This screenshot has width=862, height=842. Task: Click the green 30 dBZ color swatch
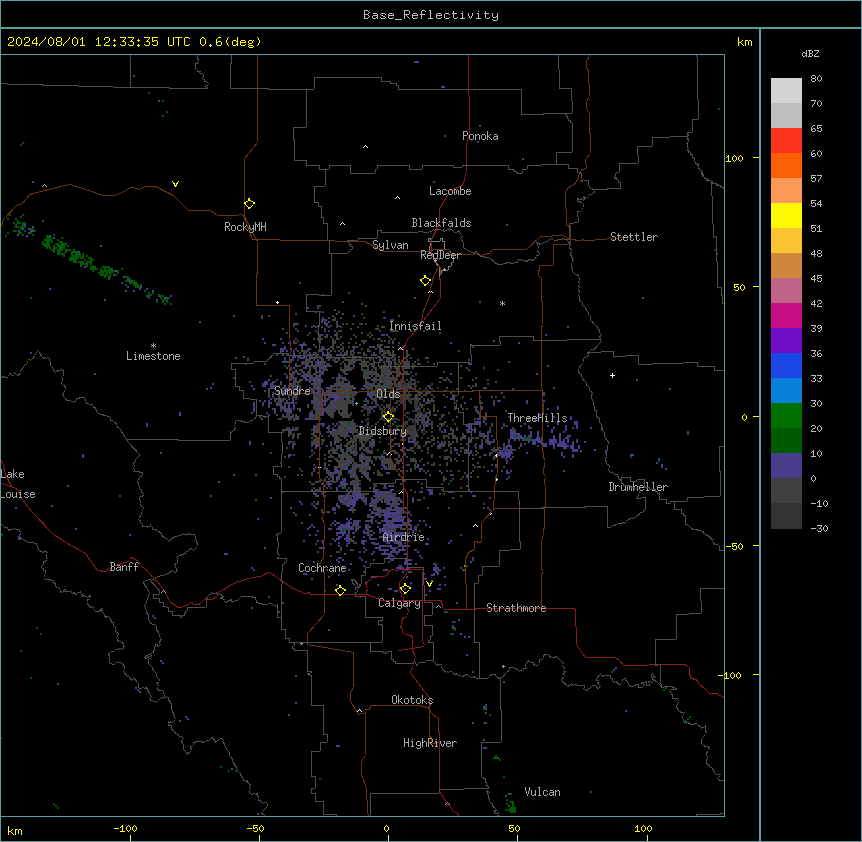pos(786,416)
